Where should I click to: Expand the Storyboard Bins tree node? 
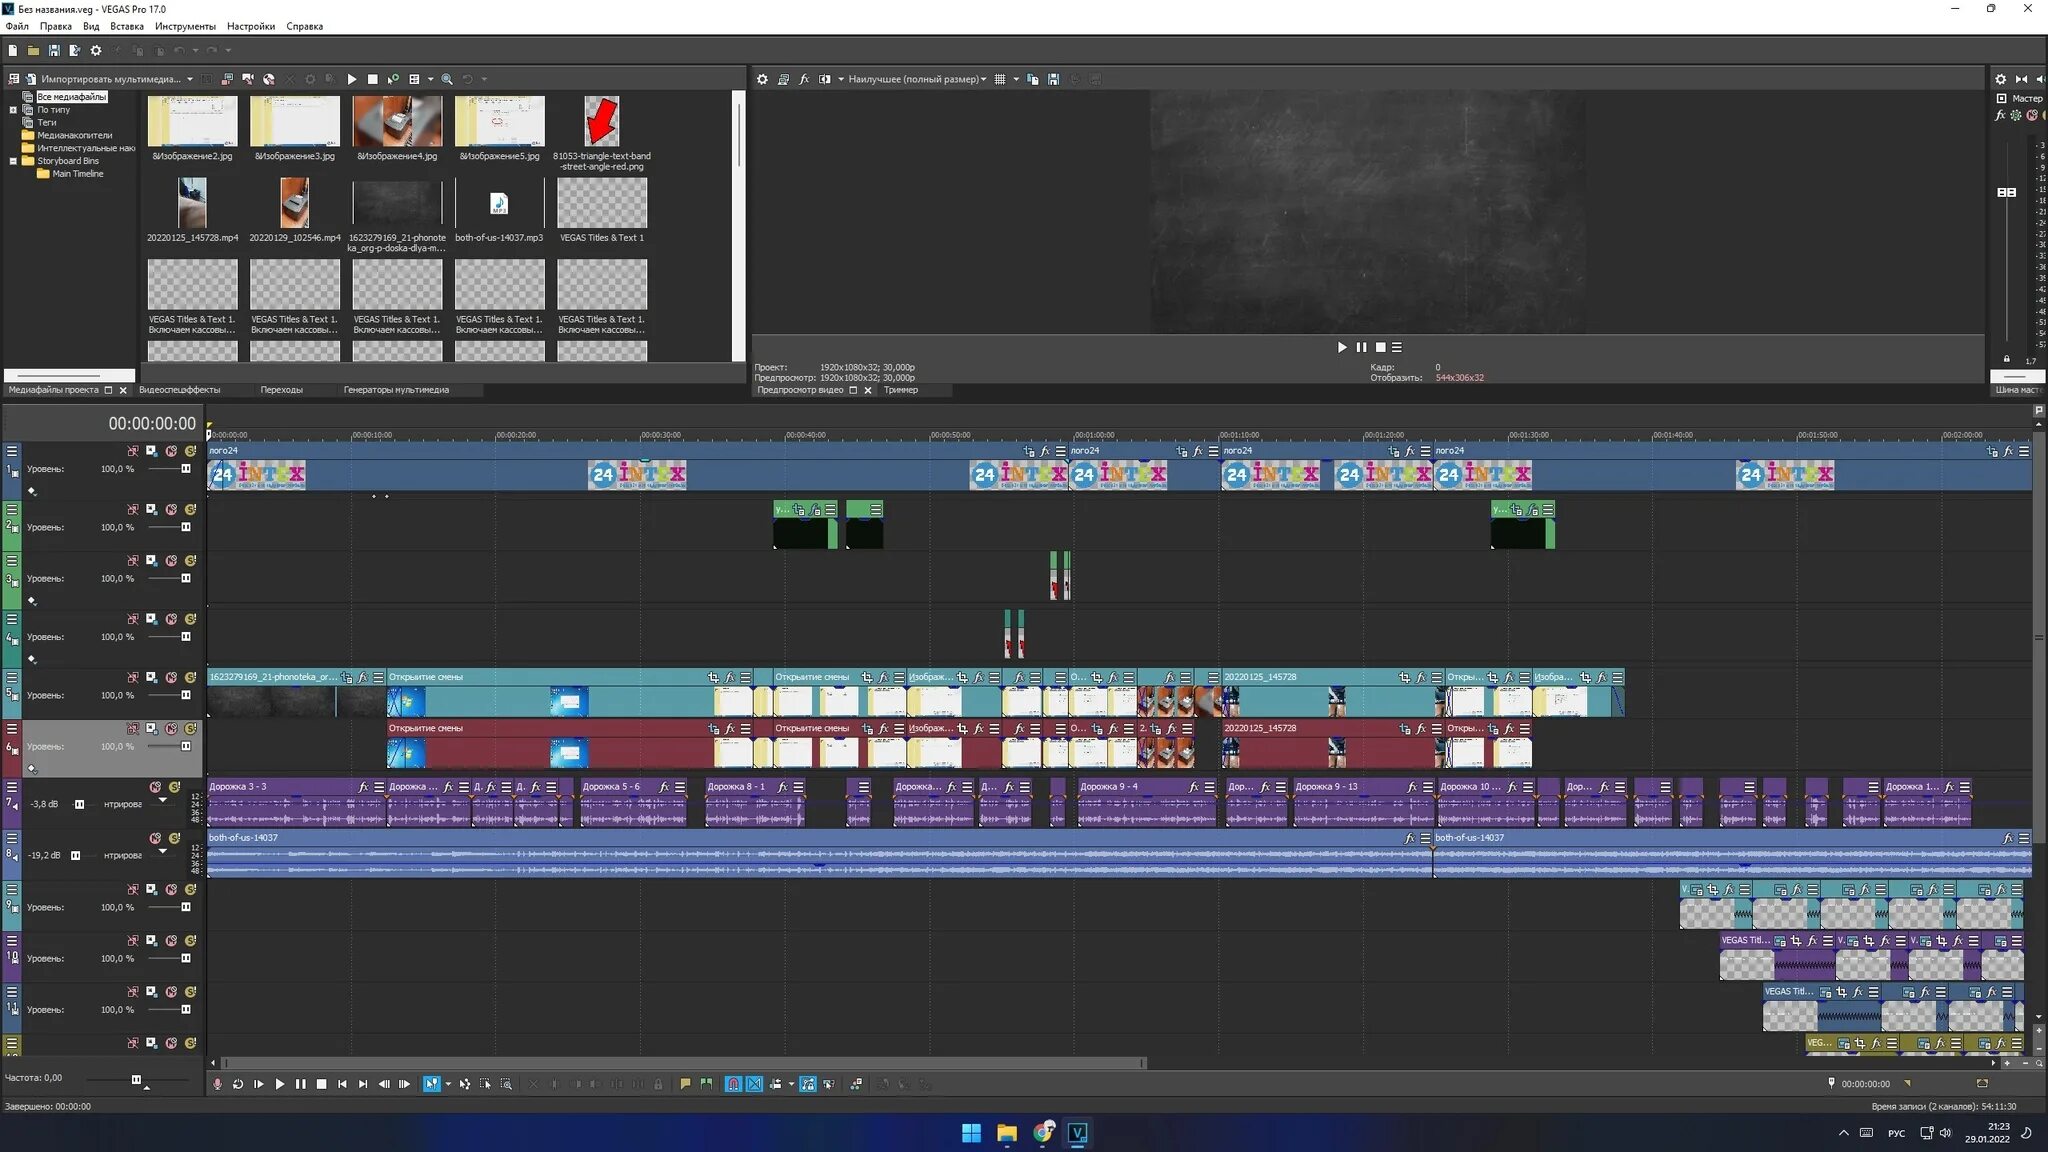13,161
